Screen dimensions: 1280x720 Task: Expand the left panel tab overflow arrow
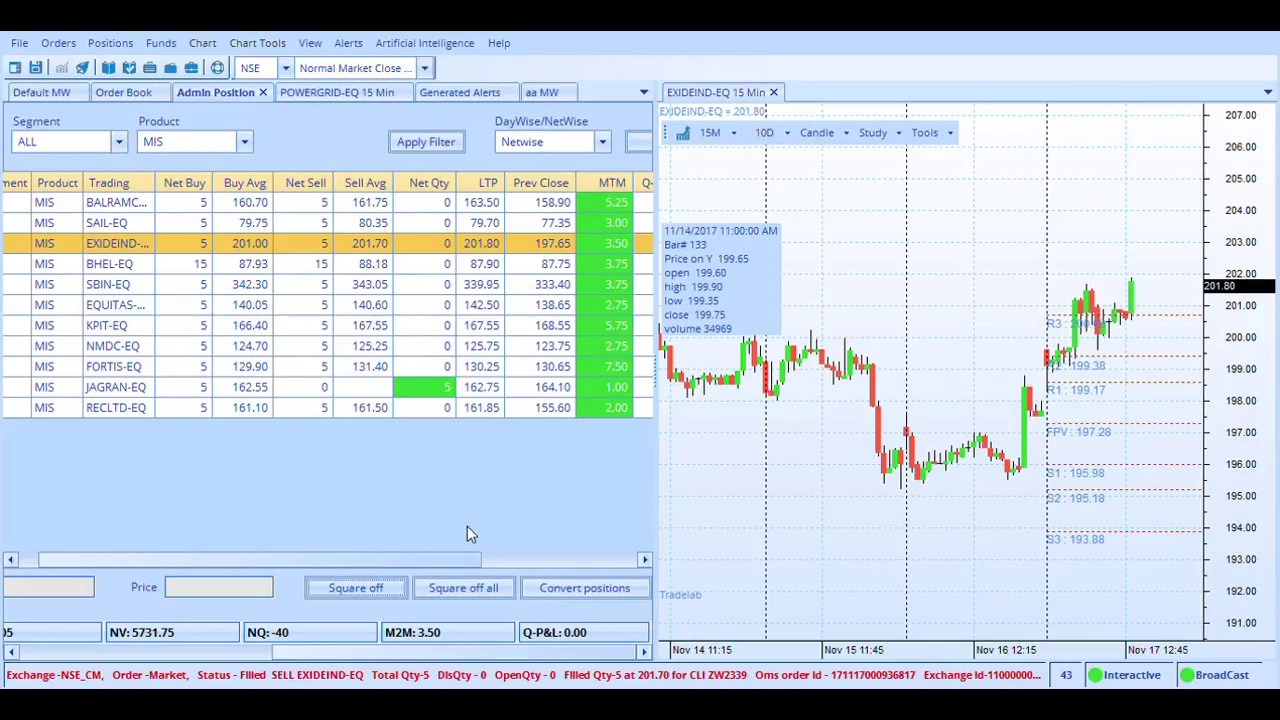click(x=644, y=92)
